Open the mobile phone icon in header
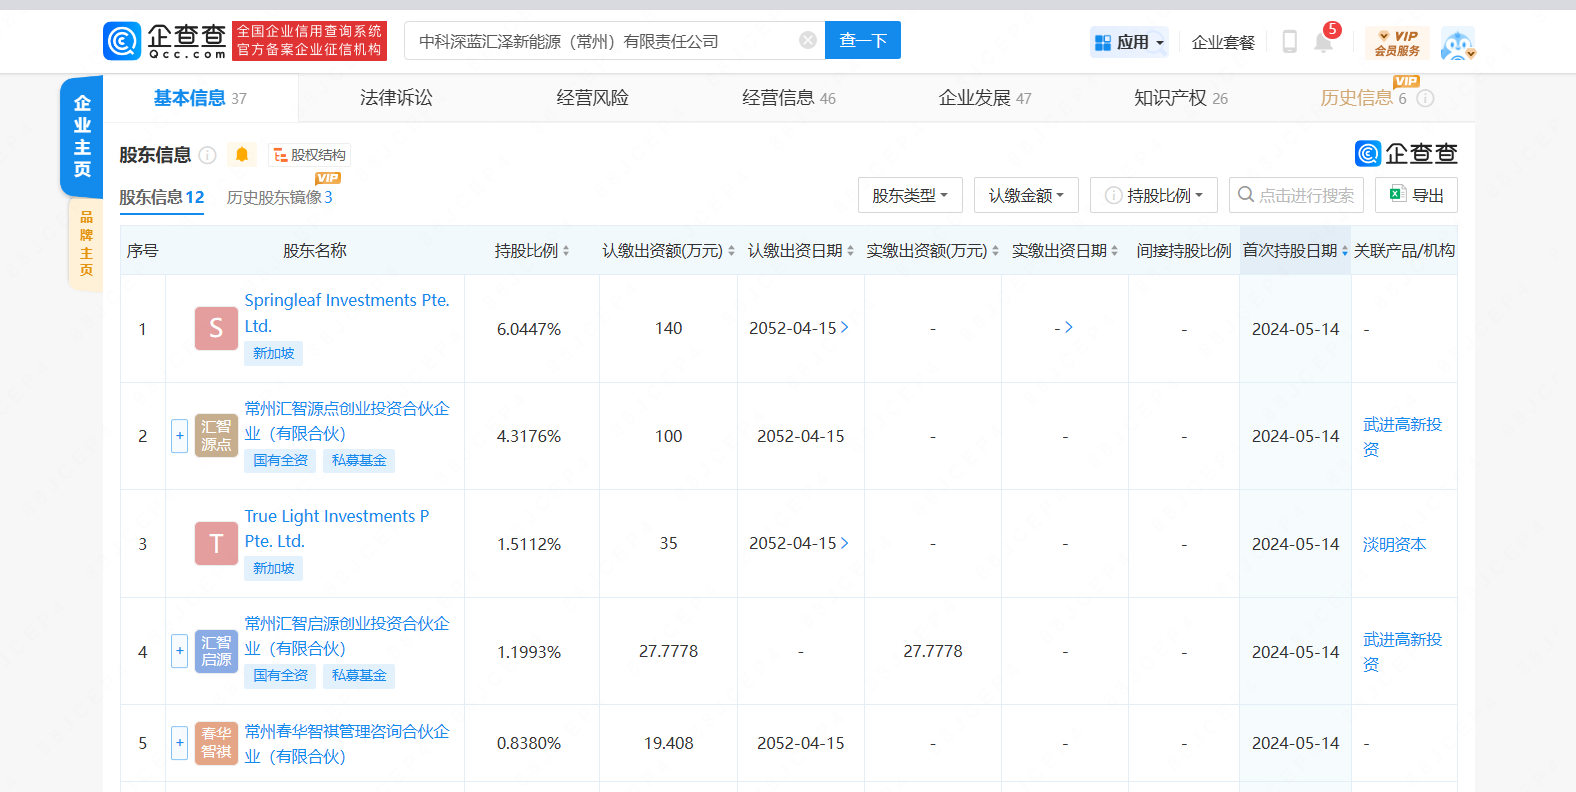The image size is (1576, 792). pyautogui.click(x=1290, y=42)
